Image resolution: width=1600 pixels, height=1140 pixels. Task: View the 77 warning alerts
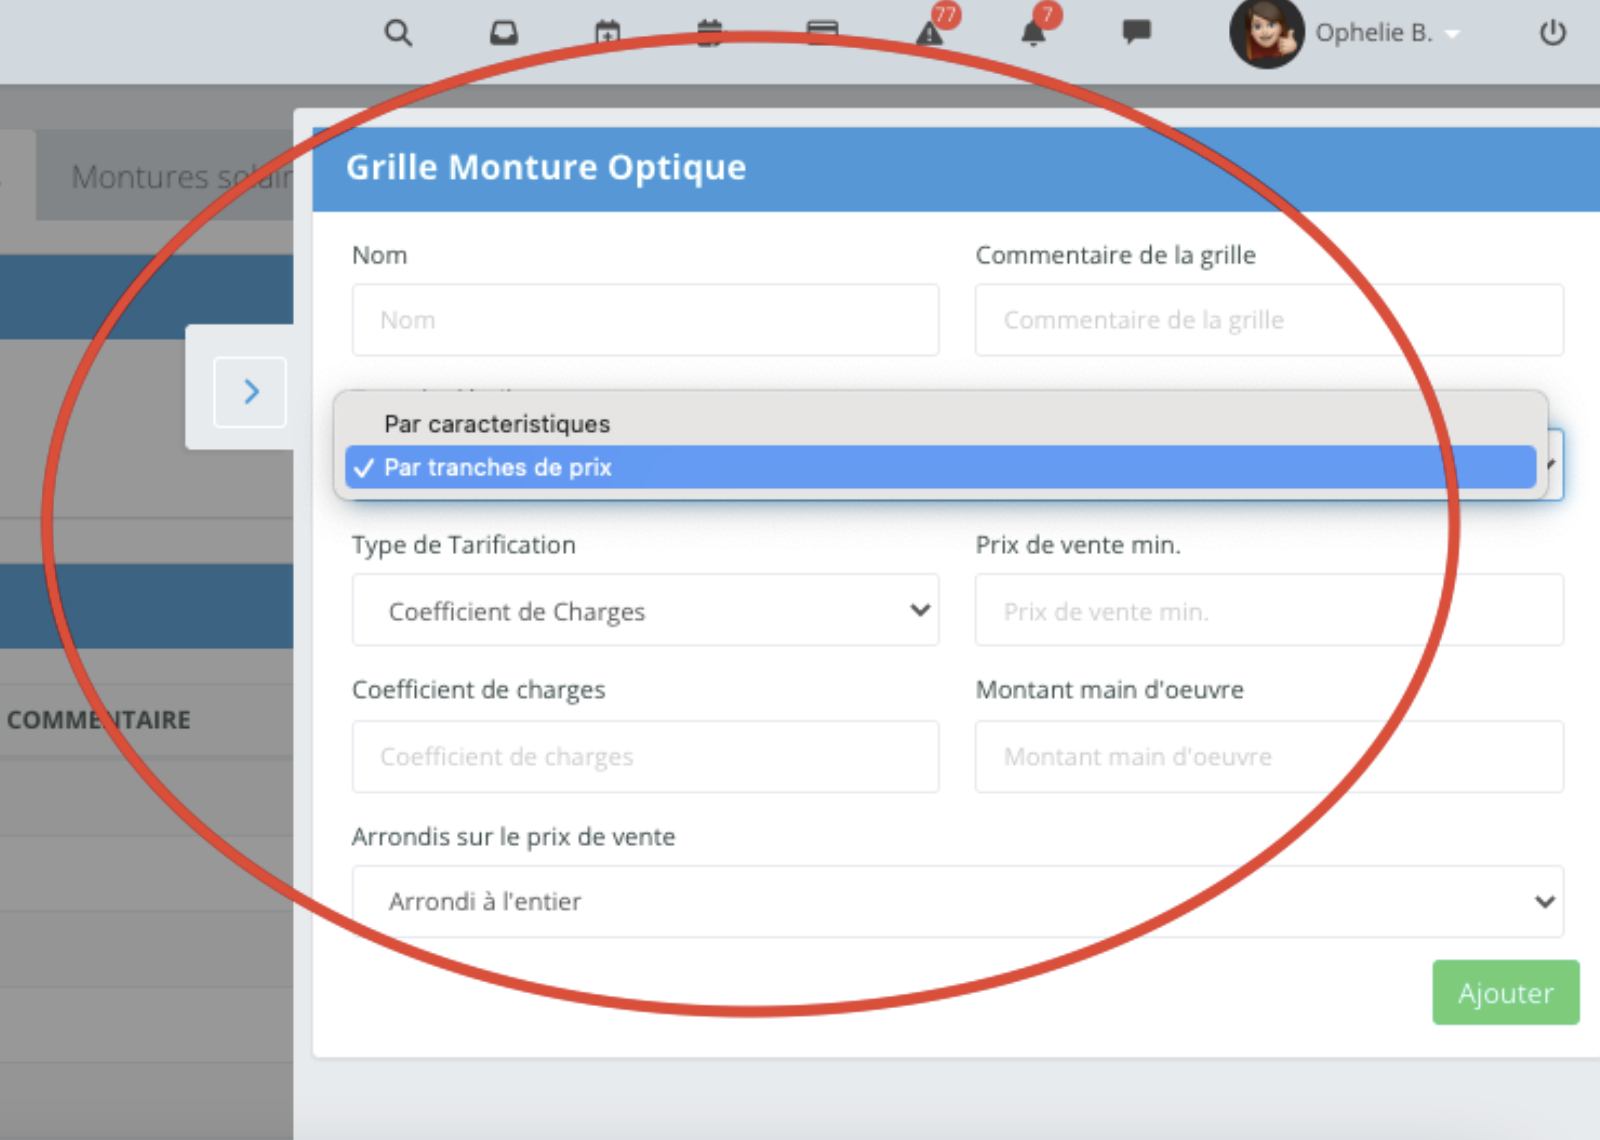tap(930, 33)
